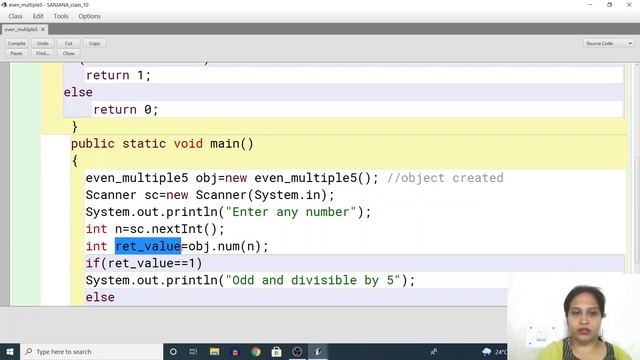Open the Windows Start menu
This screenshot has height=360, width=640.
10,351
